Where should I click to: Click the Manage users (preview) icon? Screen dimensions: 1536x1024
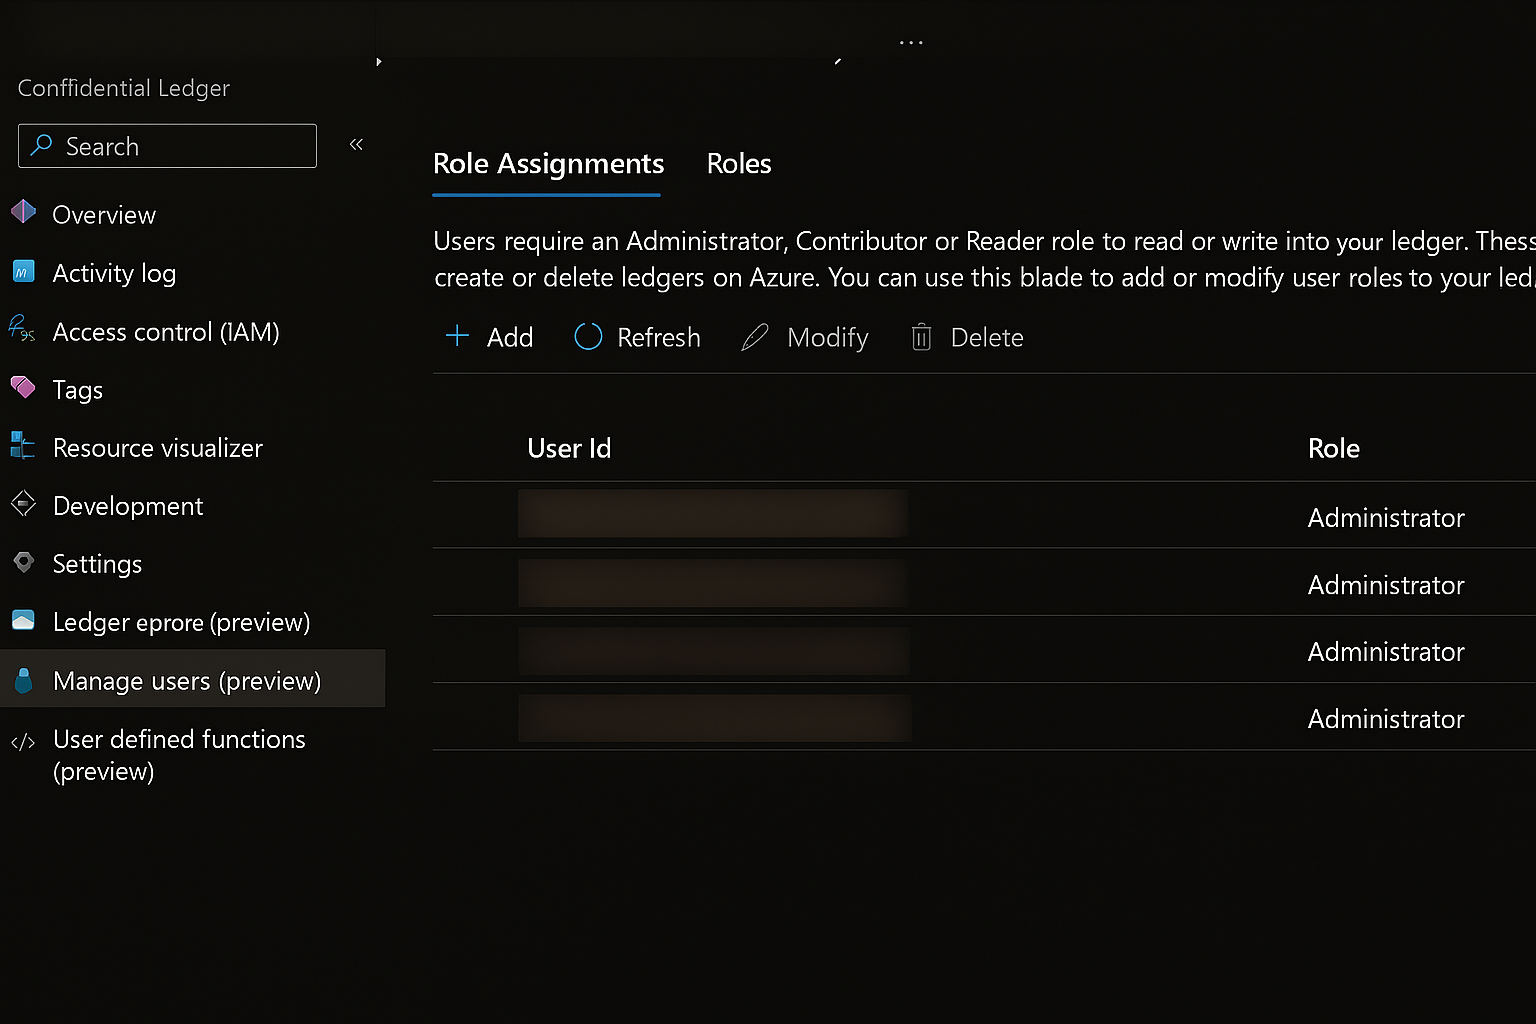(x=24, y=680)
